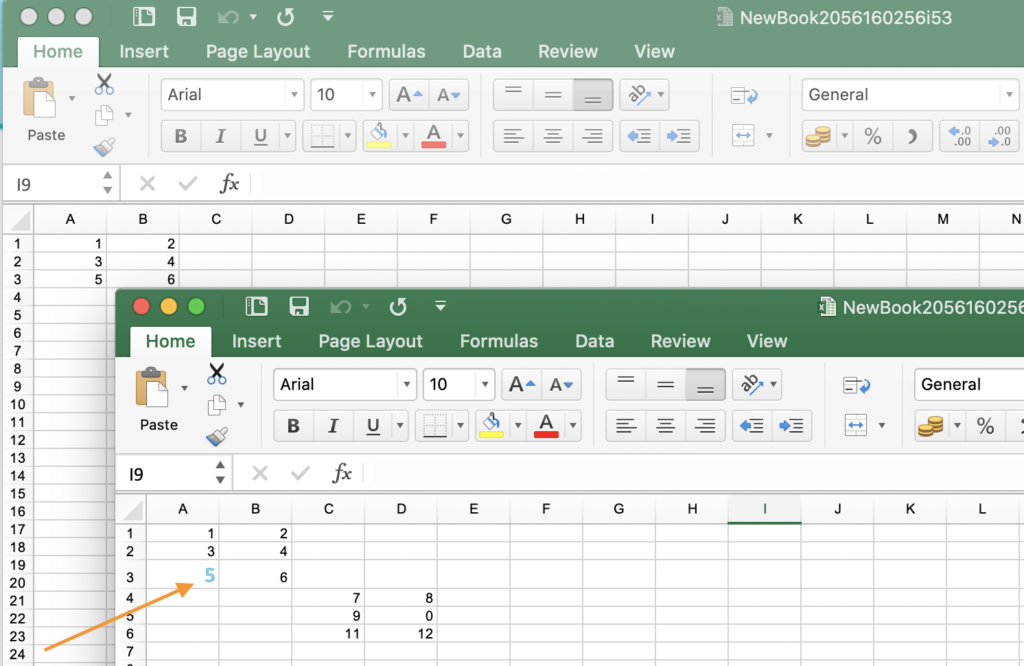This screenshot has height=666, width=1024.
Task: Decrease indent in front window
Action: click(752, 426)
